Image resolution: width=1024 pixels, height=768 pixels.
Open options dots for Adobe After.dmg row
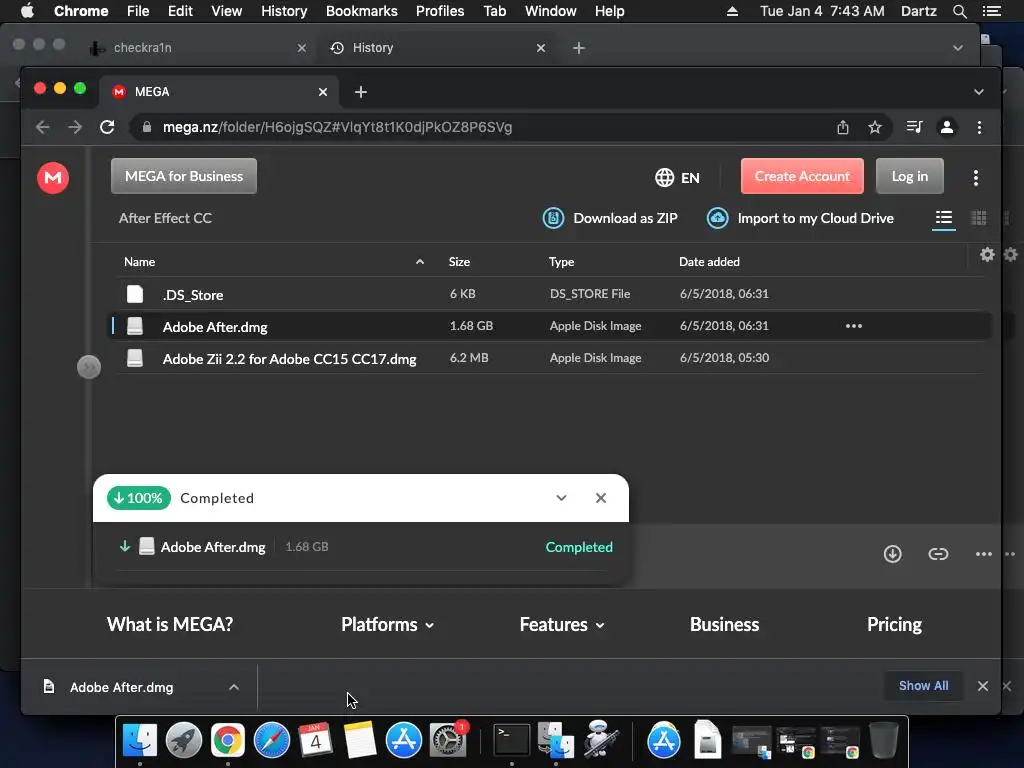coord(854,326)
